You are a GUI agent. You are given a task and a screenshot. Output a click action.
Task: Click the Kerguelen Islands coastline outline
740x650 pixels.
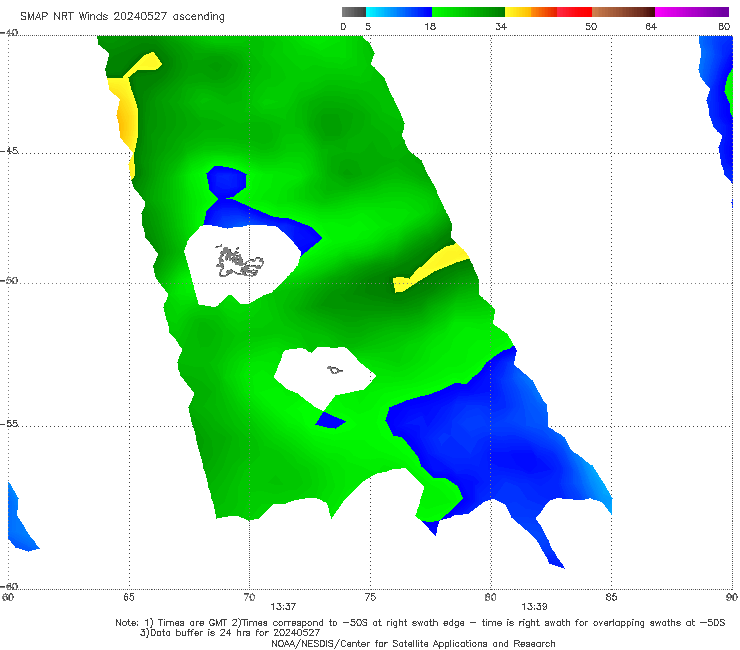click(x=239, y=261)
